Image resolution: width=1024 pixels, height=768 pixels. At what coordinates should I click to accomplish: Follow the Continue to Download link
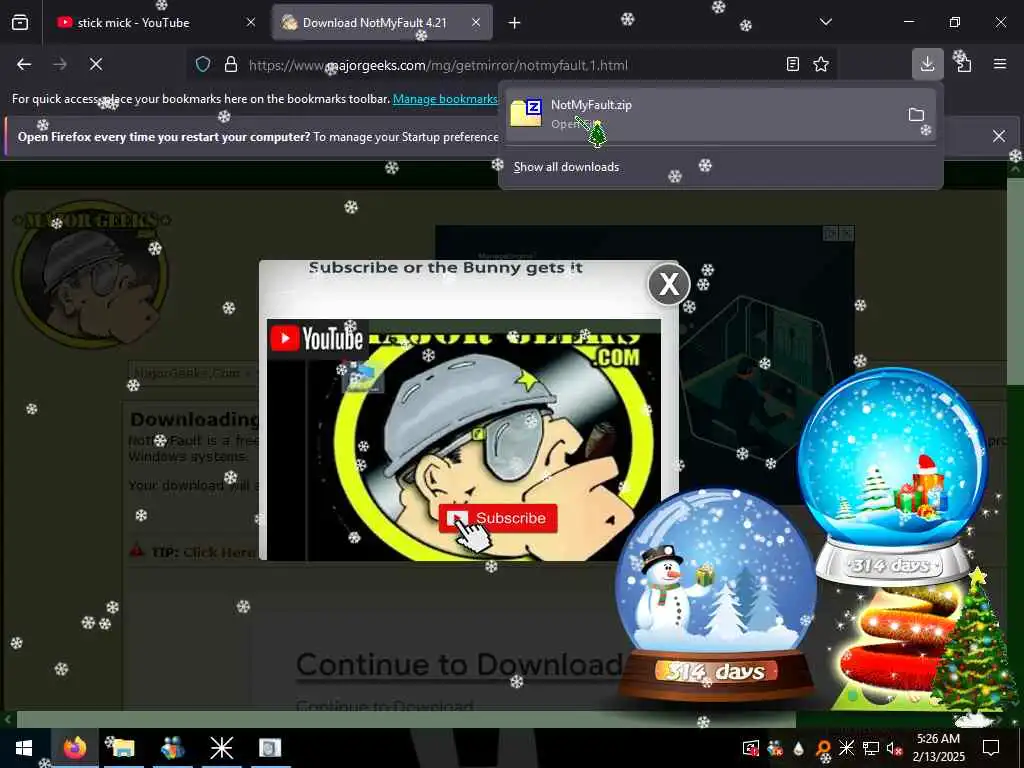pyautogui.click(x=458, y=665)
